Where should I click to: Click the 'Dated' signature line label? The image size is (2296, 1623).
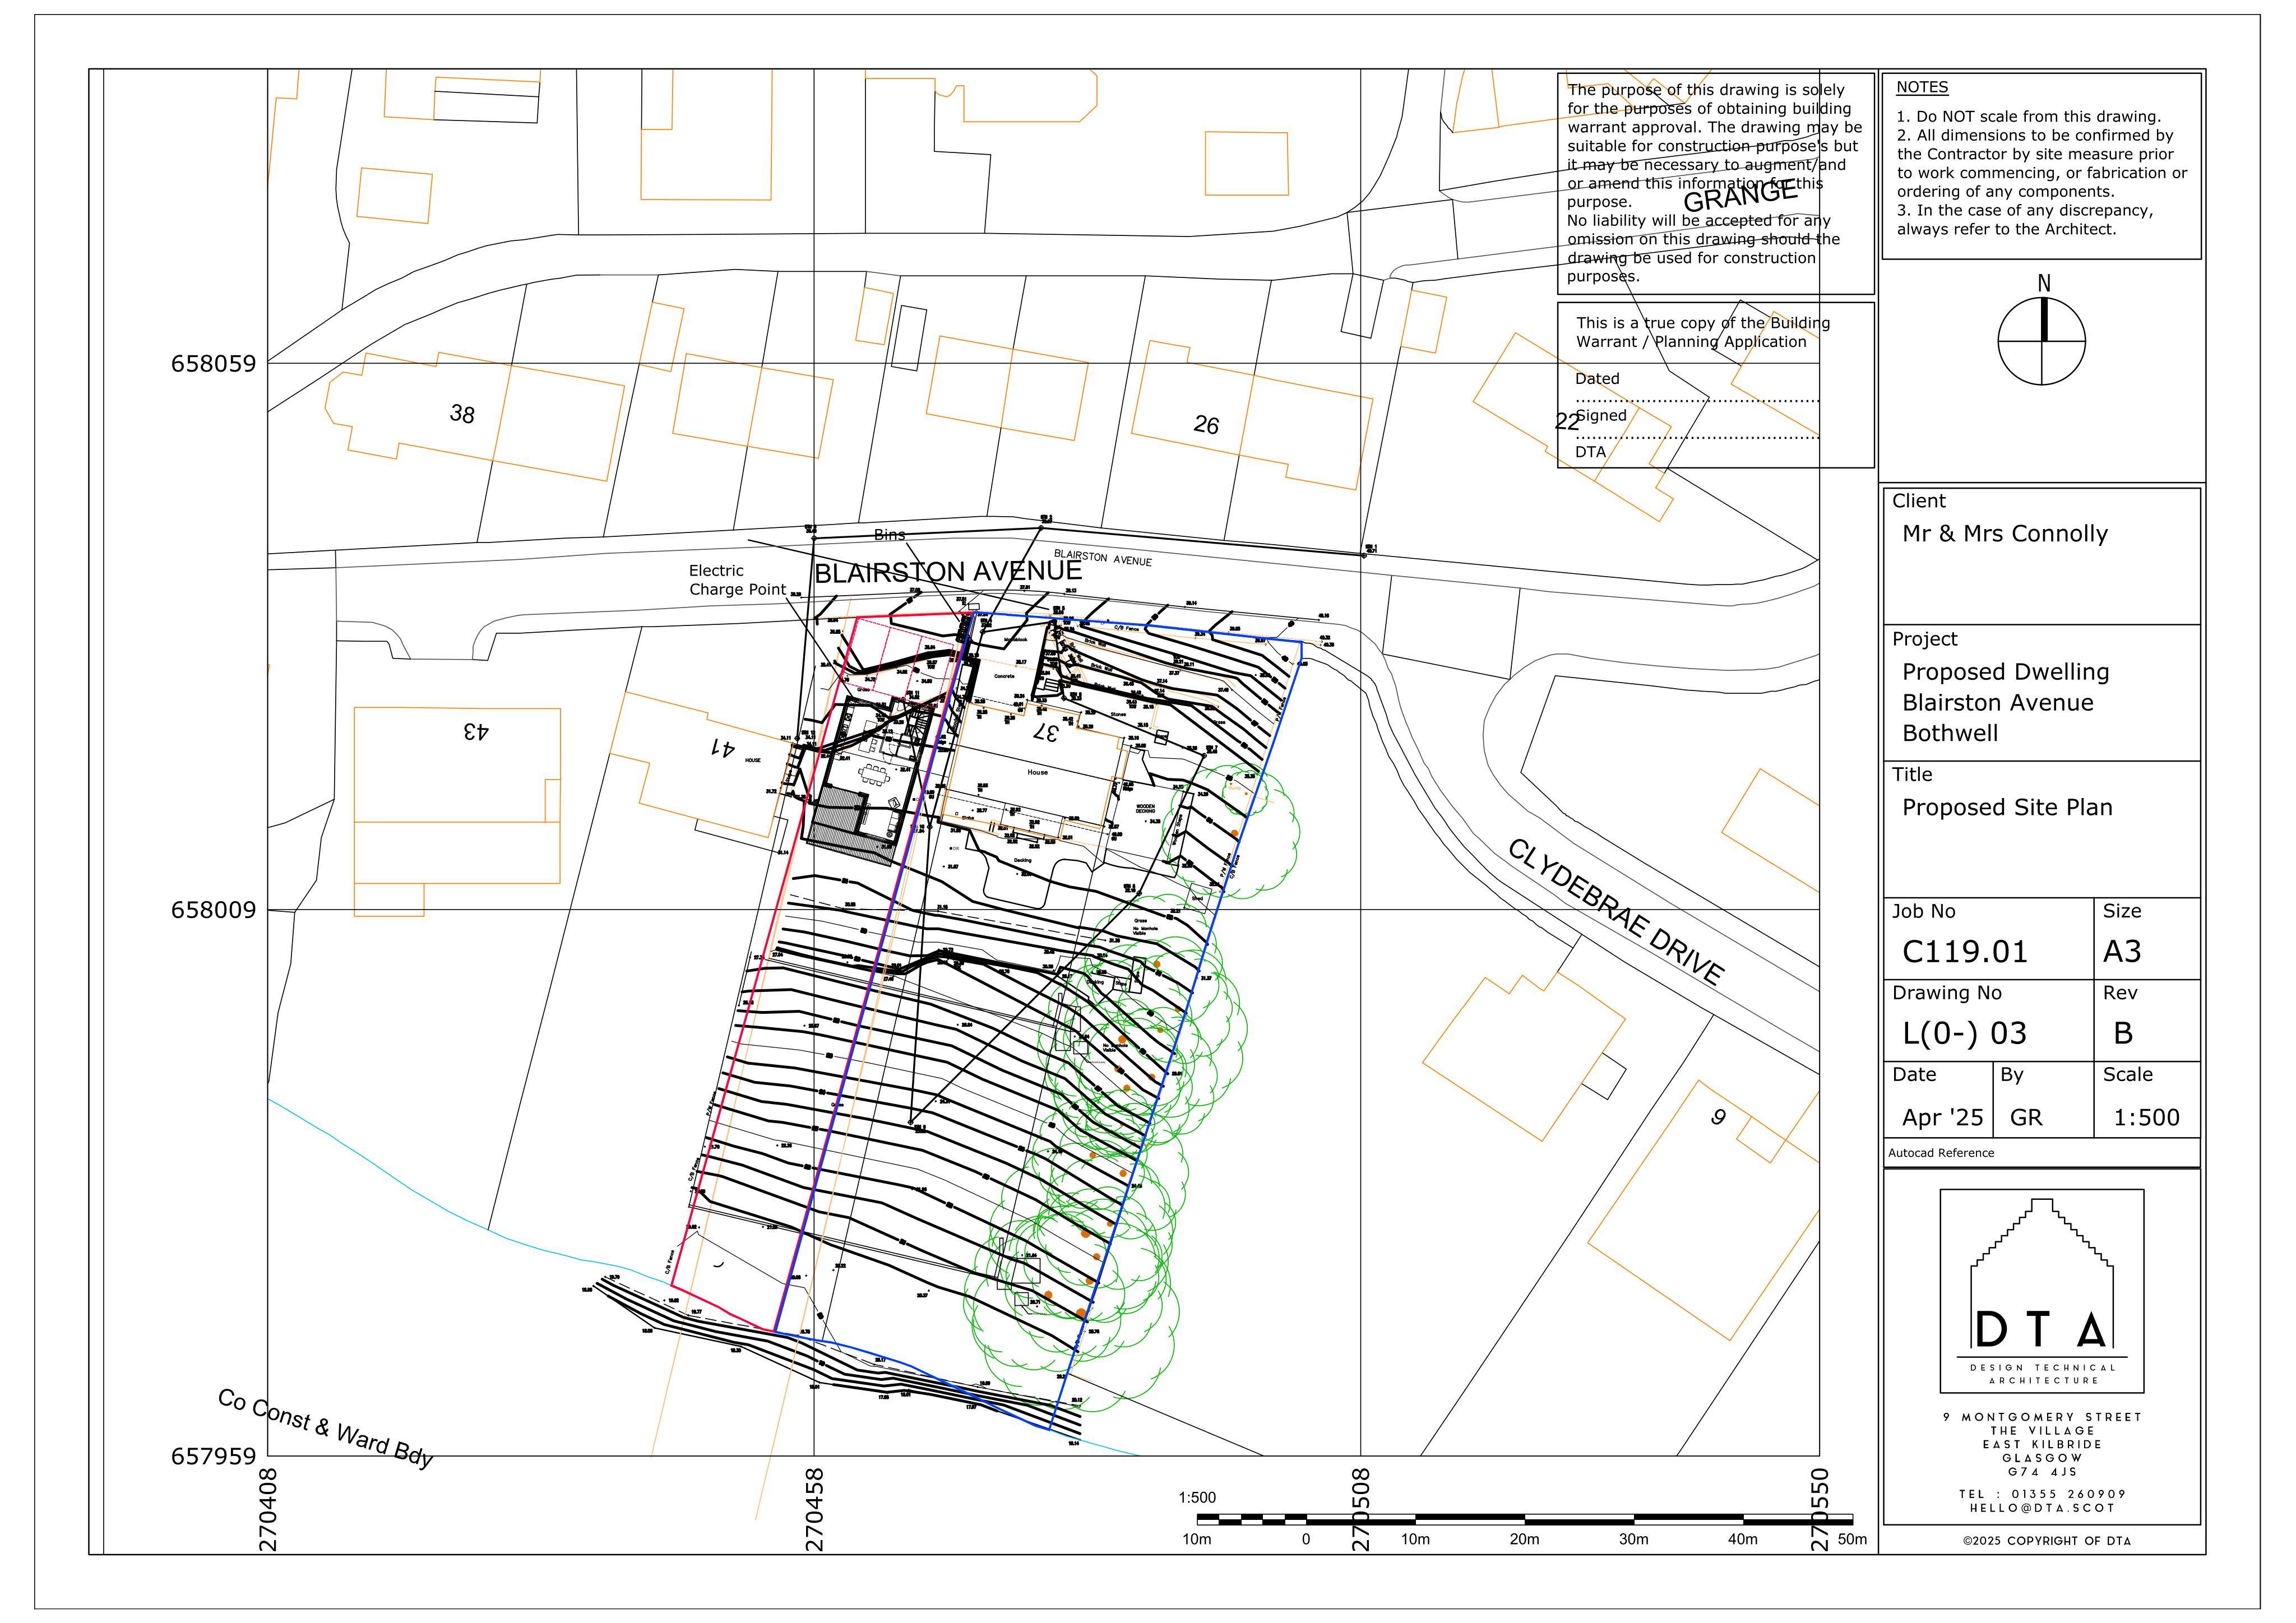click(1597, 379)
